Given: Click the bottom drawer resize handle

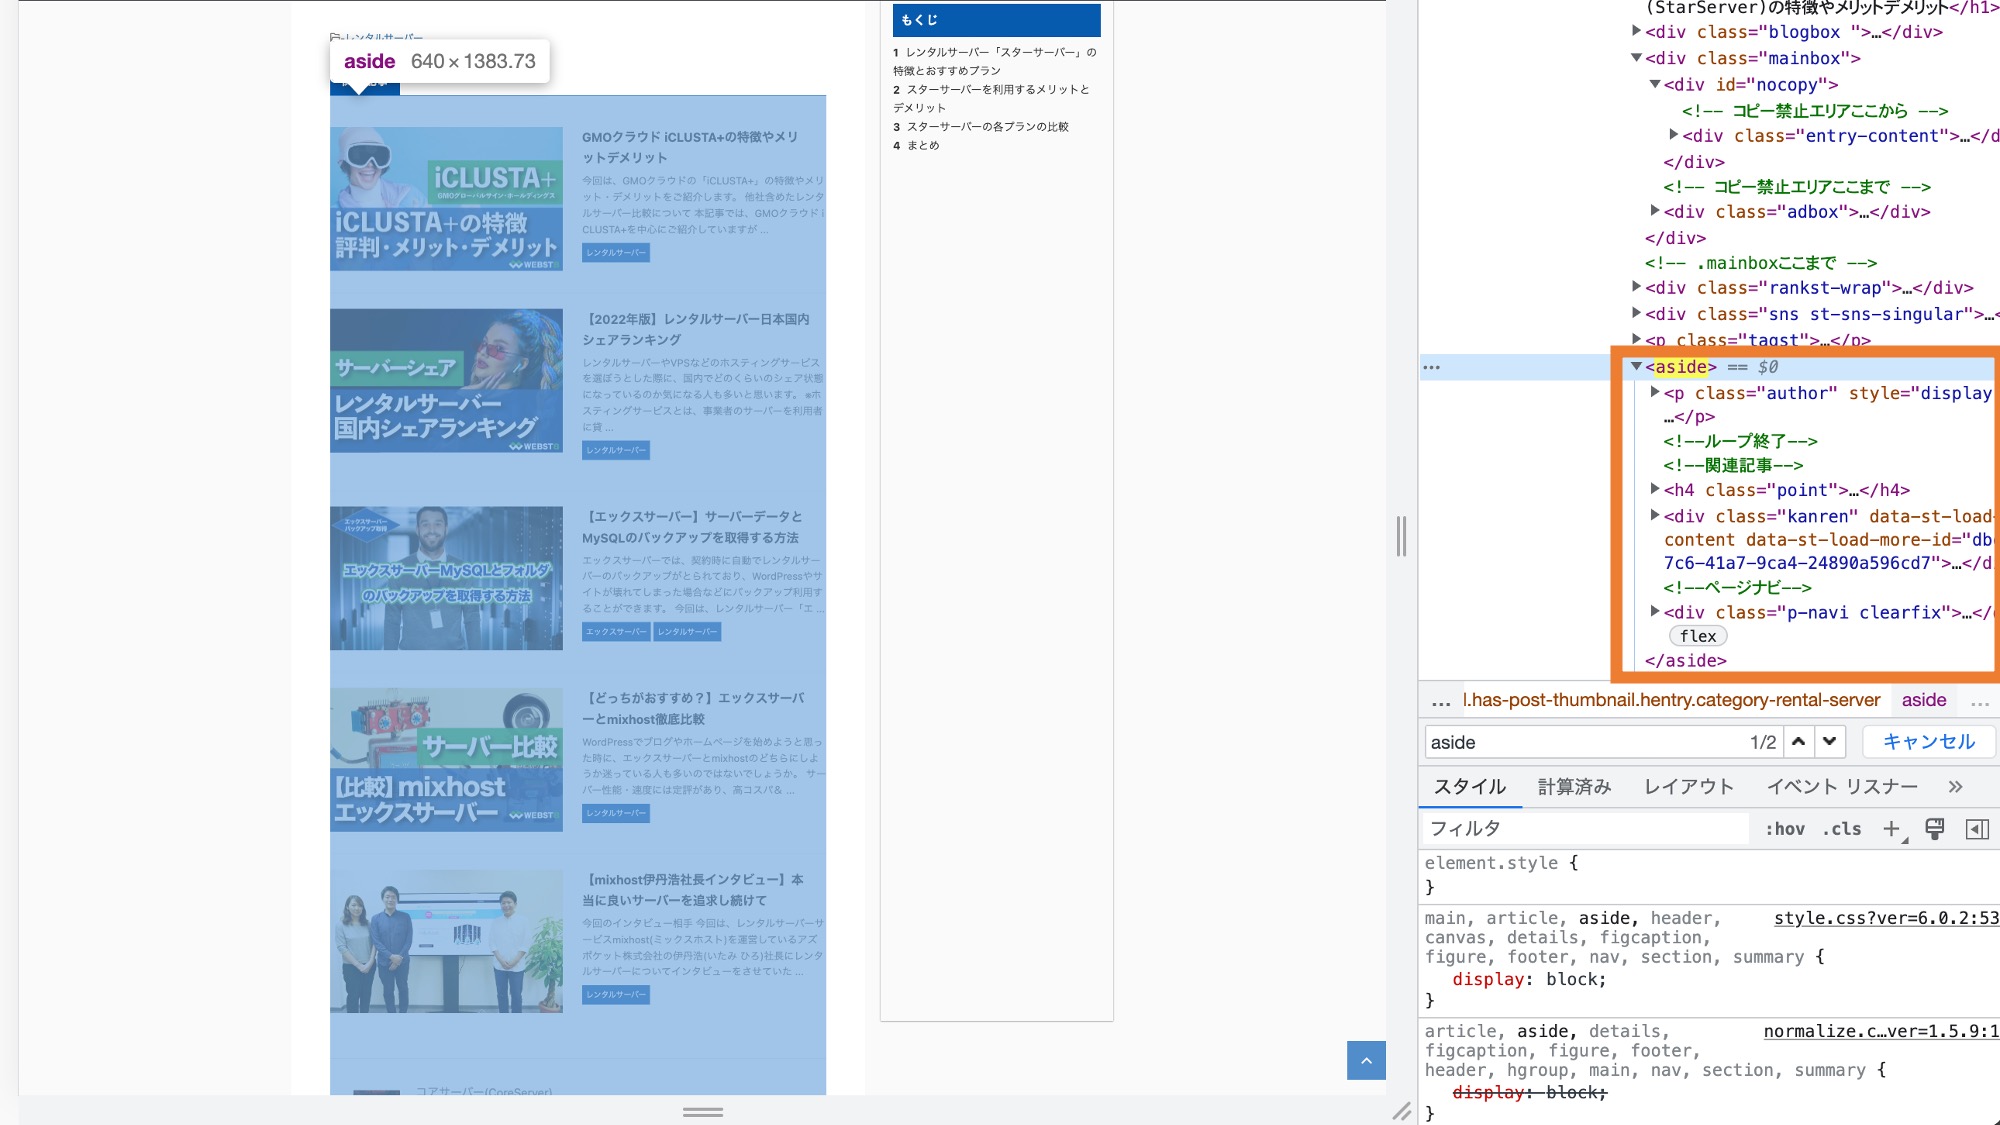Looking at the screenshot, I should [703, 1111].
